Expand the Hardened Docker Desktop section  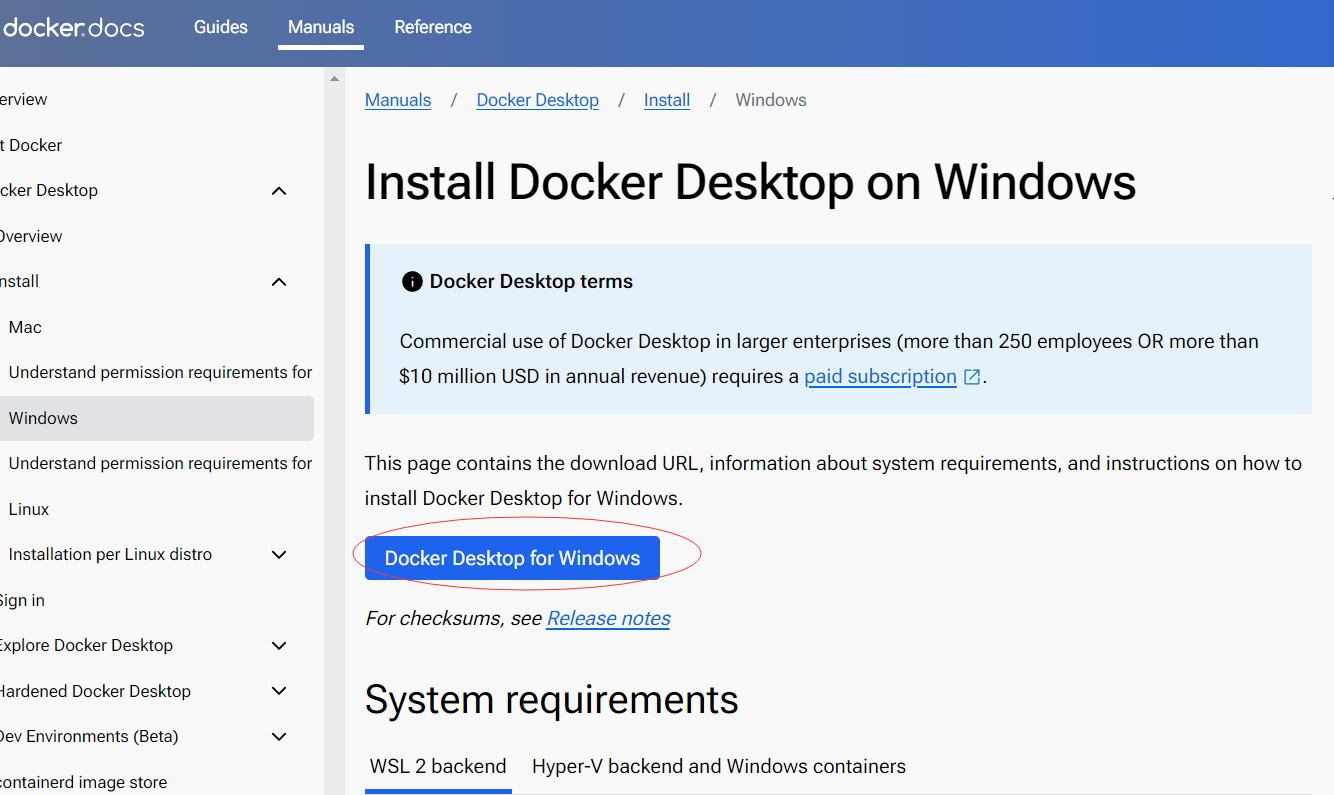[279, 691]
